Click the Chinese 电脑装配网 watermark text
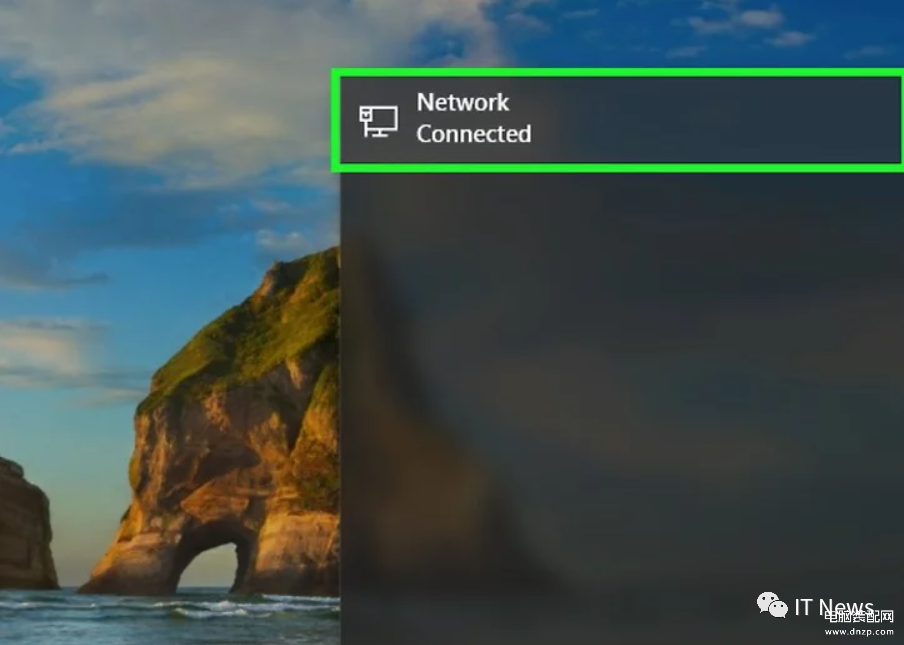904x645 pixels. [859, 617]
